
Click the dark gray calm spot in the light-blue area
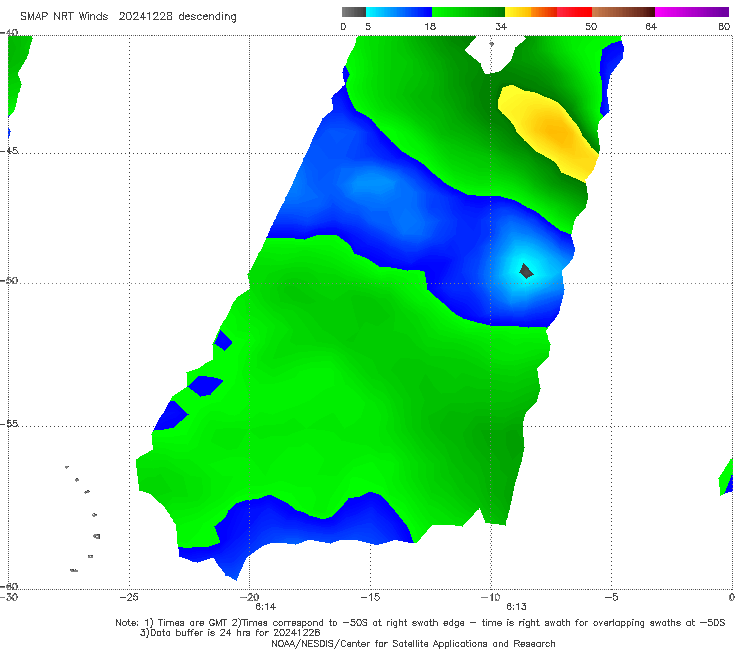(526, 271)
